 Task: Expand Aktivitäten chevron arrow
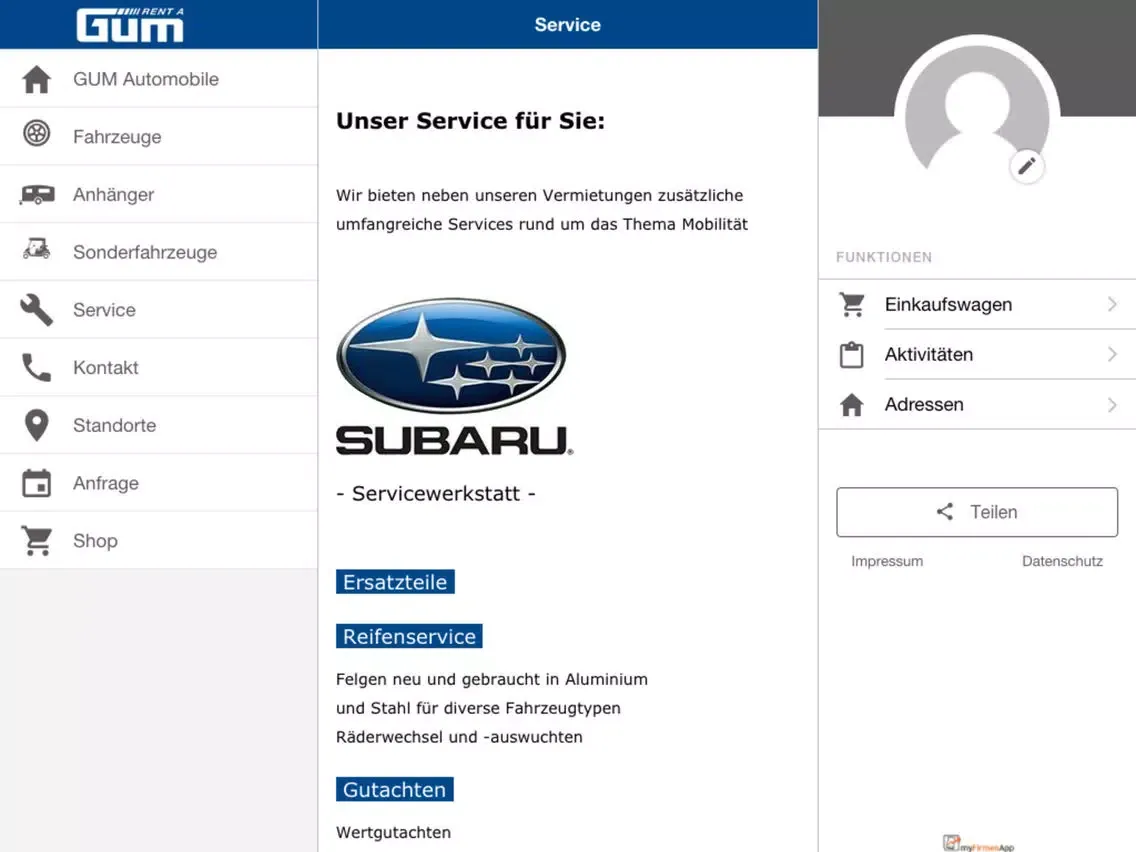(x=1112, y=354)
